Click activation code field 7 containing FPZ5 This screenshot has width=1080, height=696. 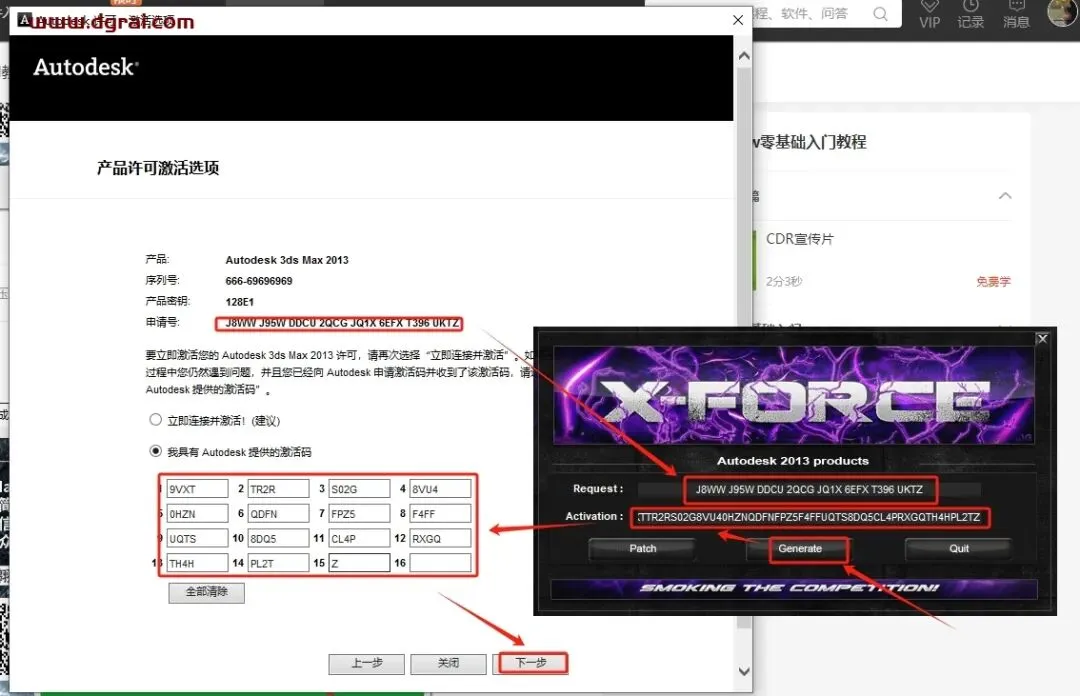[359, 513]
